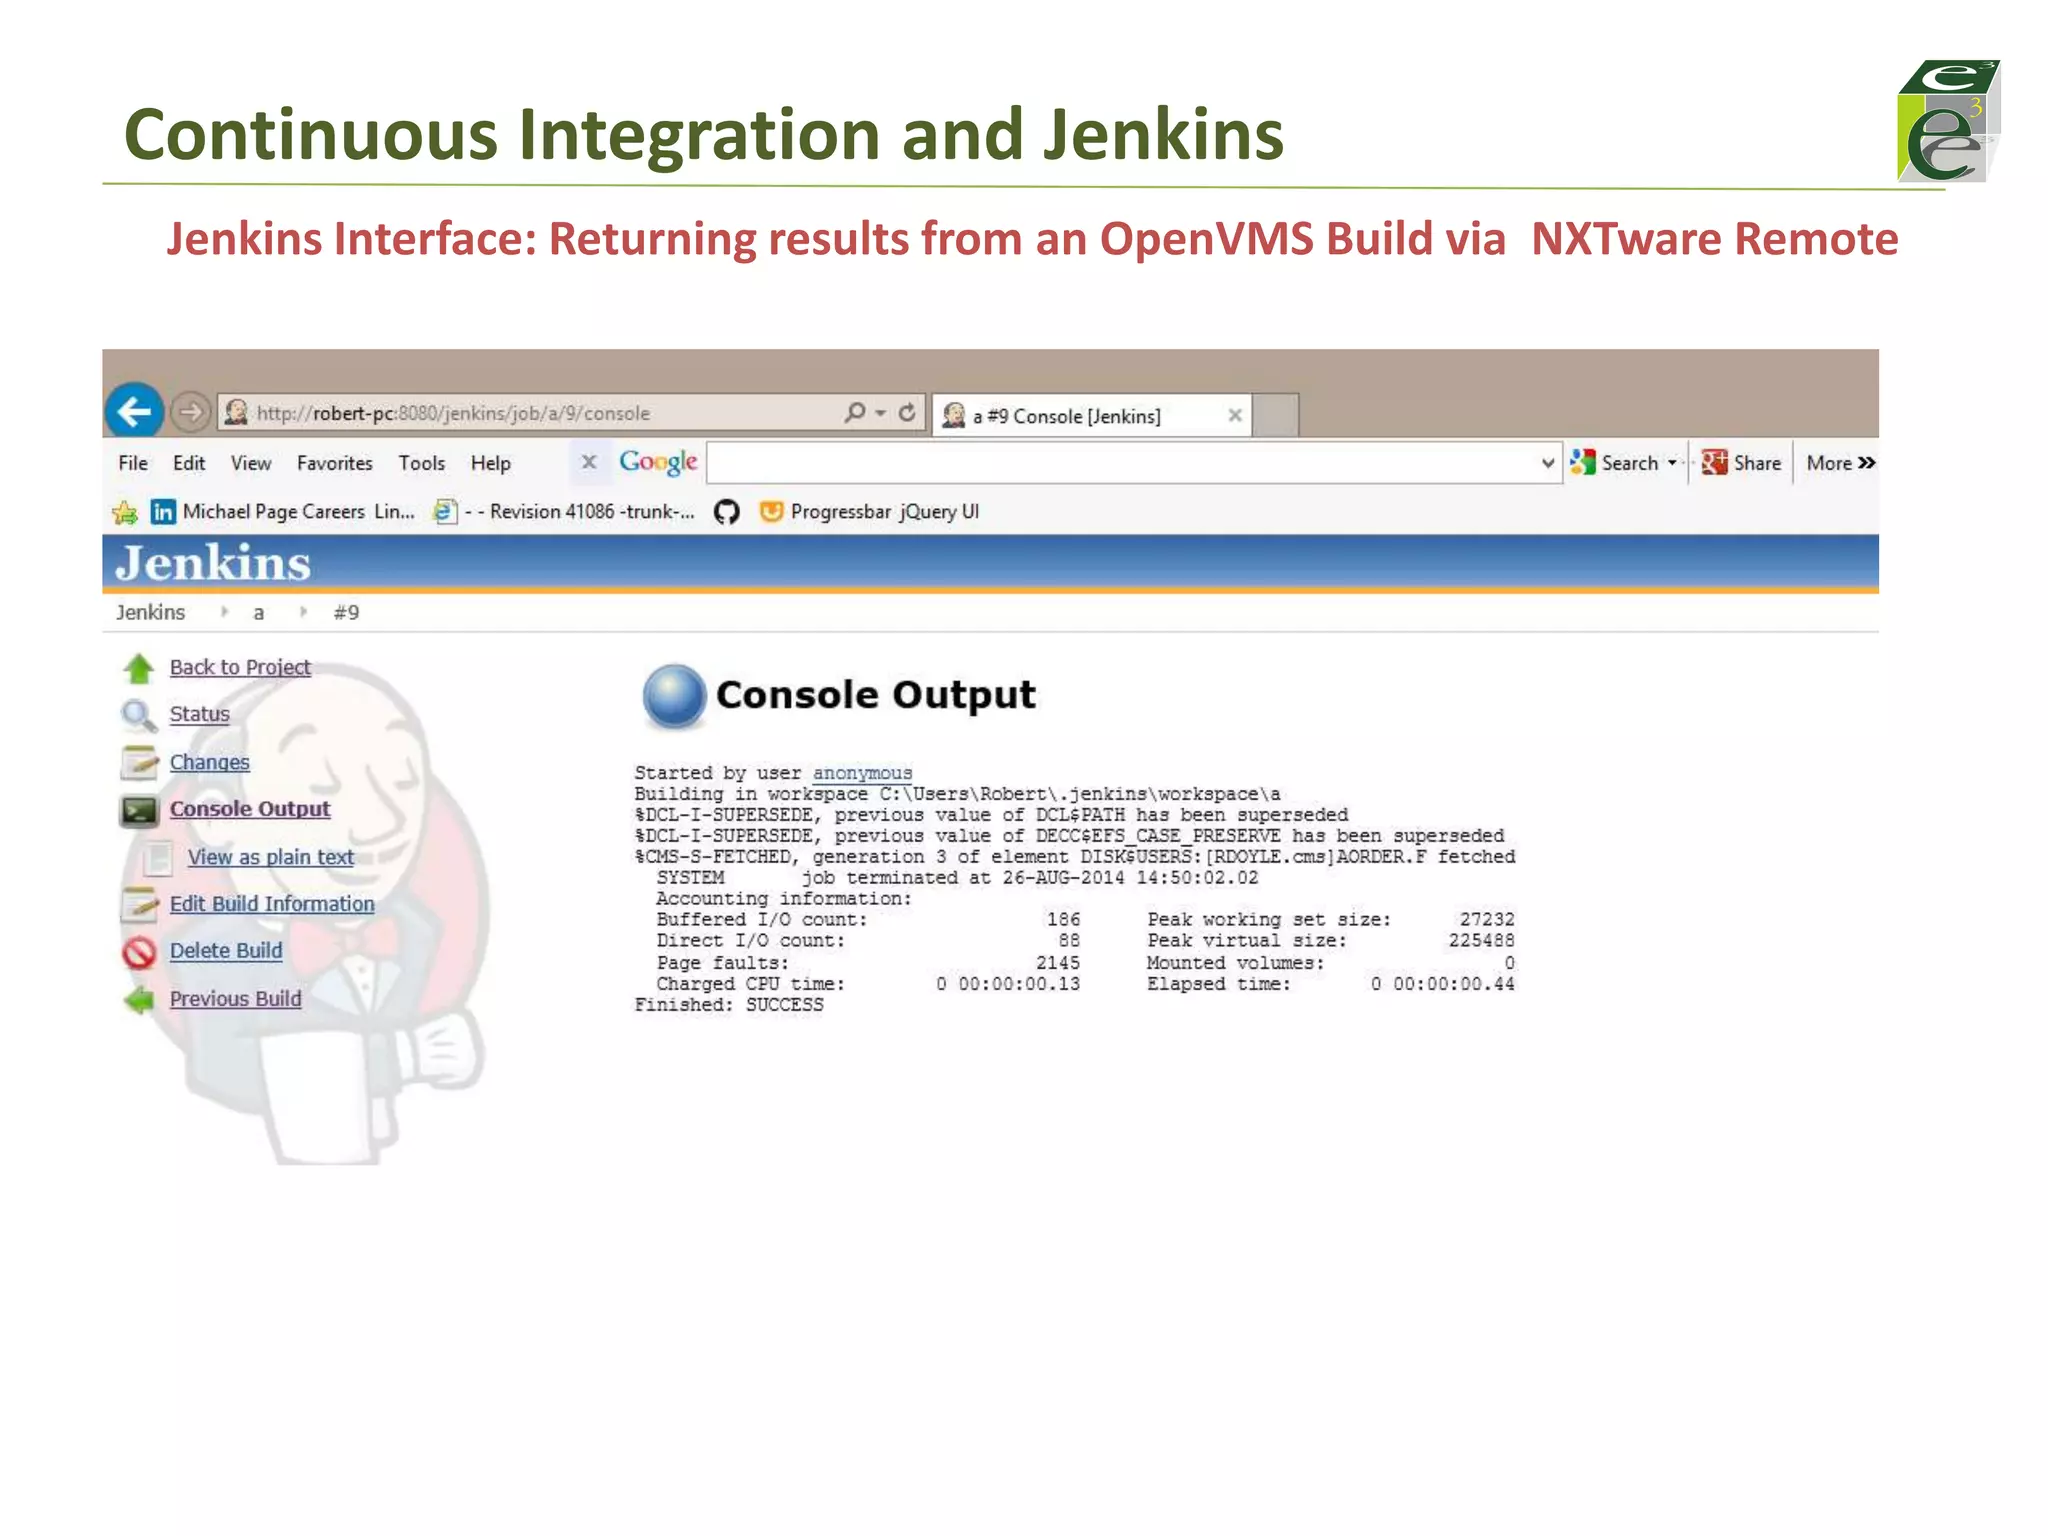Click the add favorites star icon
The width and height of the screenshot is (2048, 1536).
tap(126, 513)
